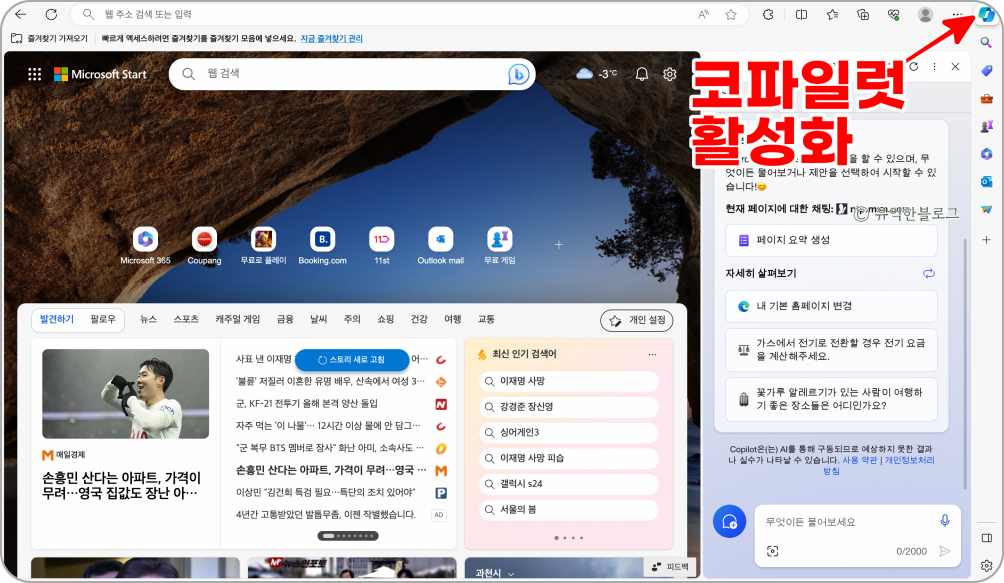This screenshot has width=1004, height=583.
Task: Search trending term 이재명 사망
Action: click(x=569, y=381)
